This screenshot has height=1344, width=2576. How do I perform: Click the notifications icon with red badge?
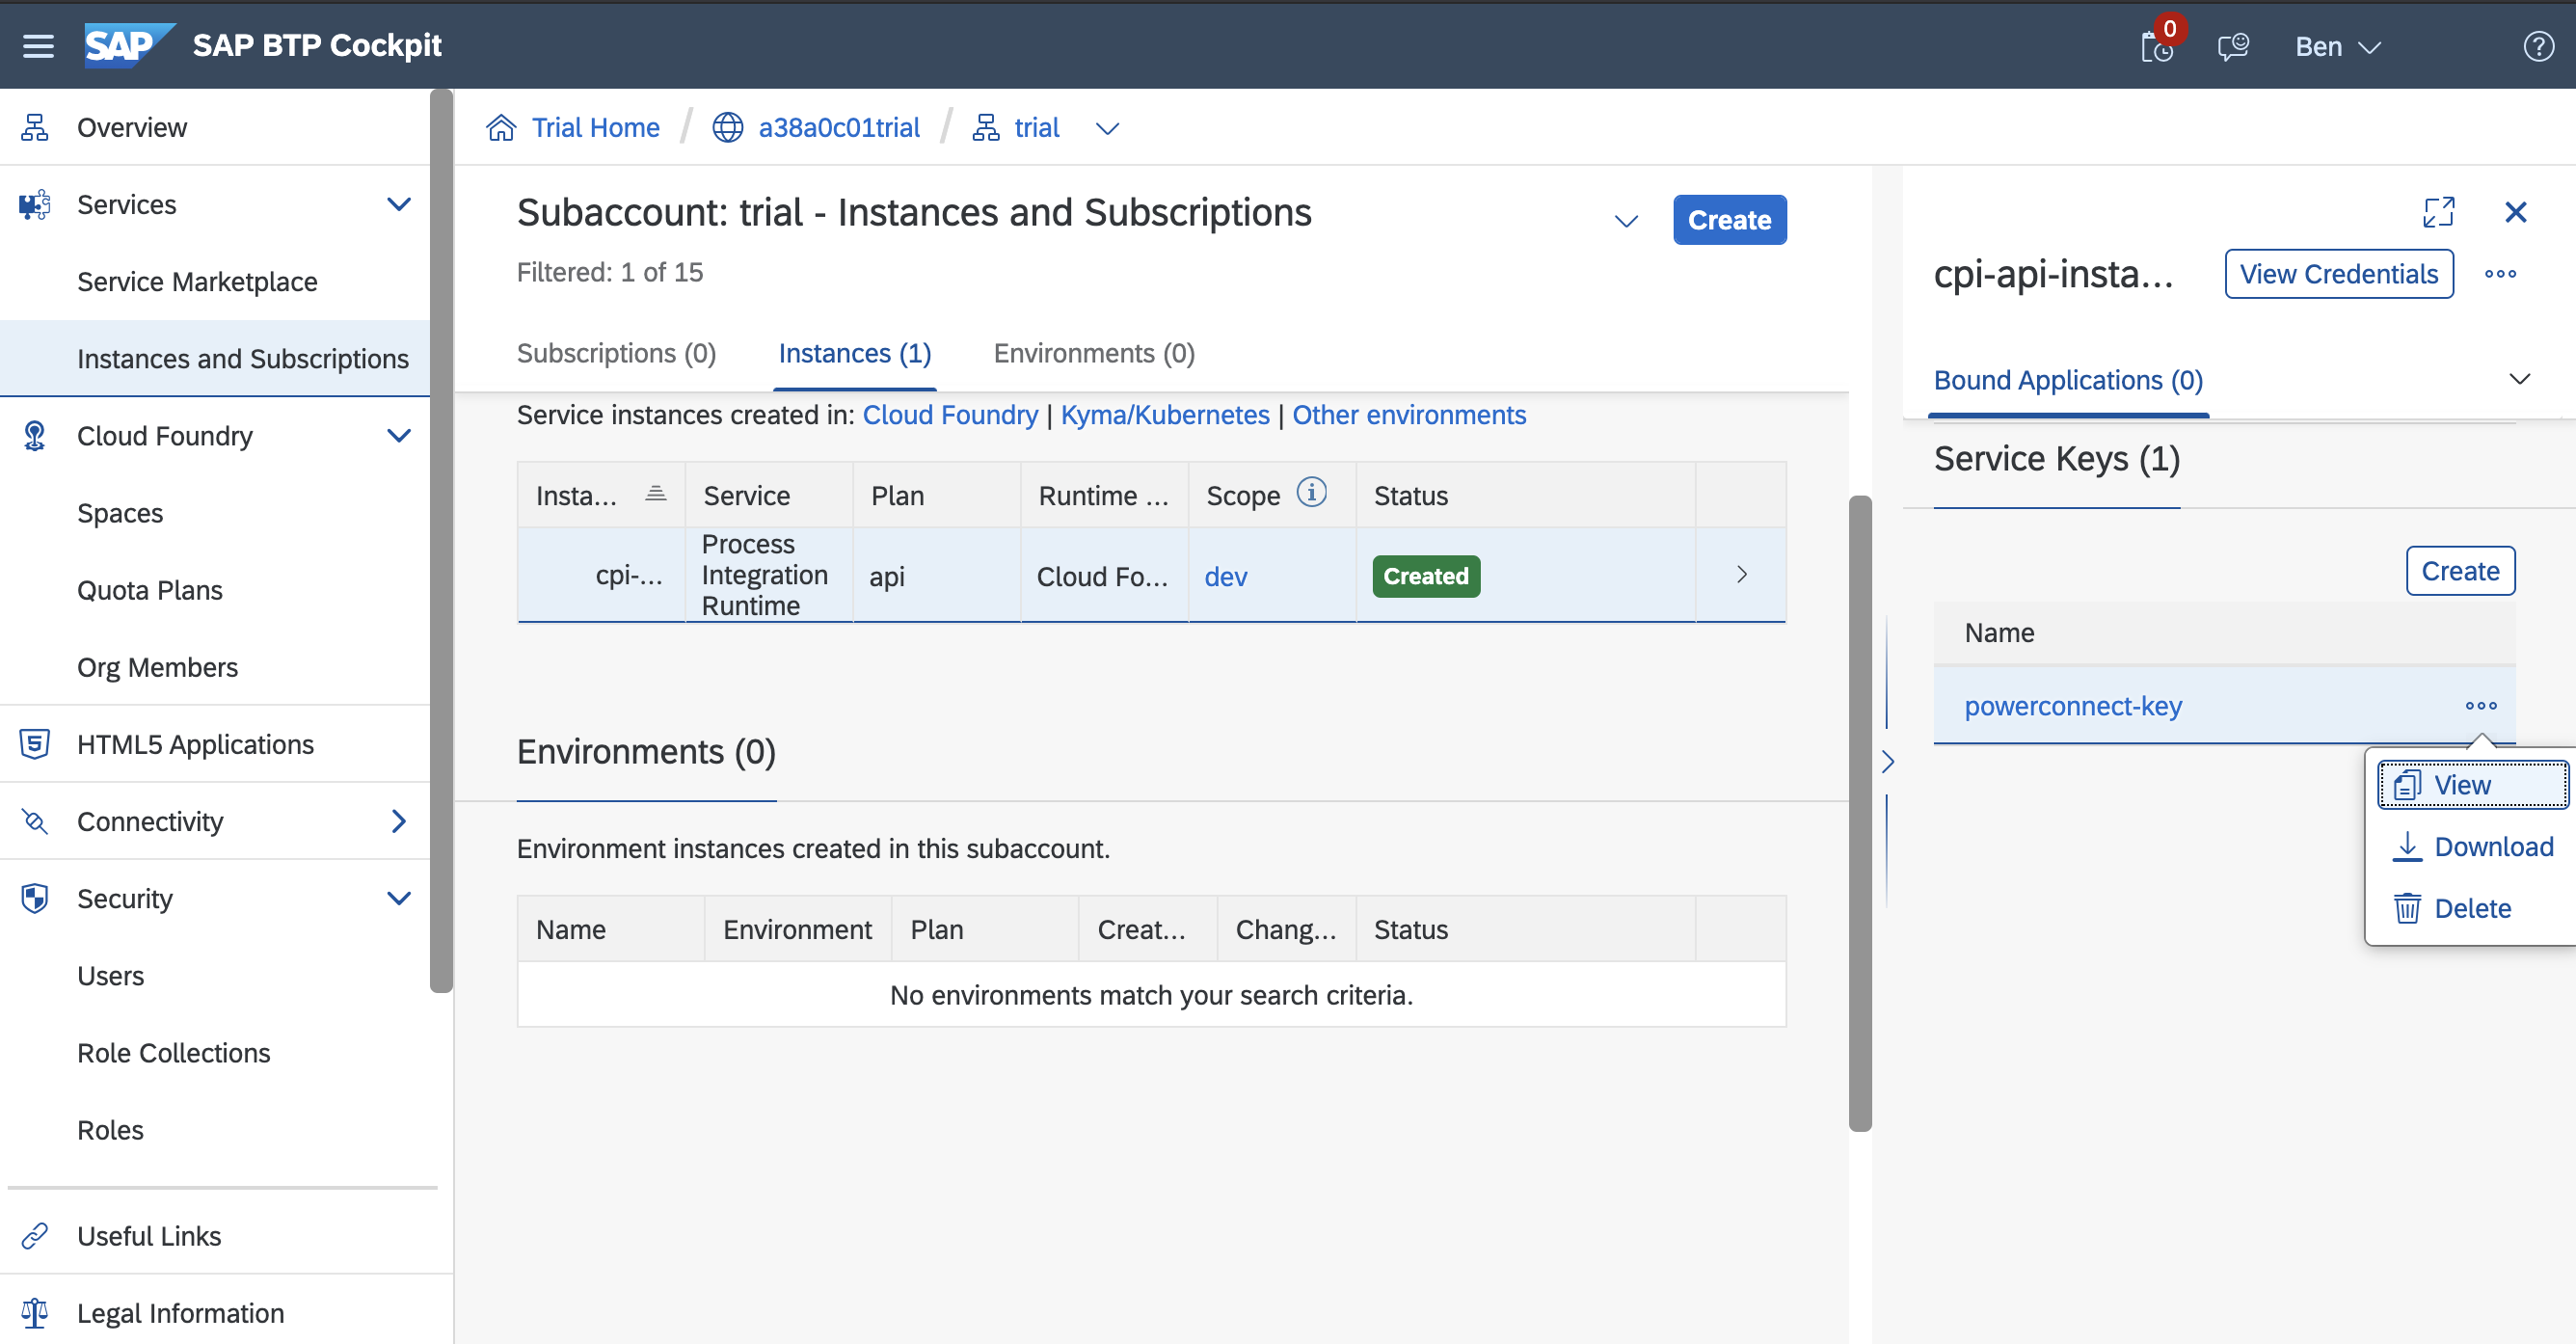point(2156,46)
